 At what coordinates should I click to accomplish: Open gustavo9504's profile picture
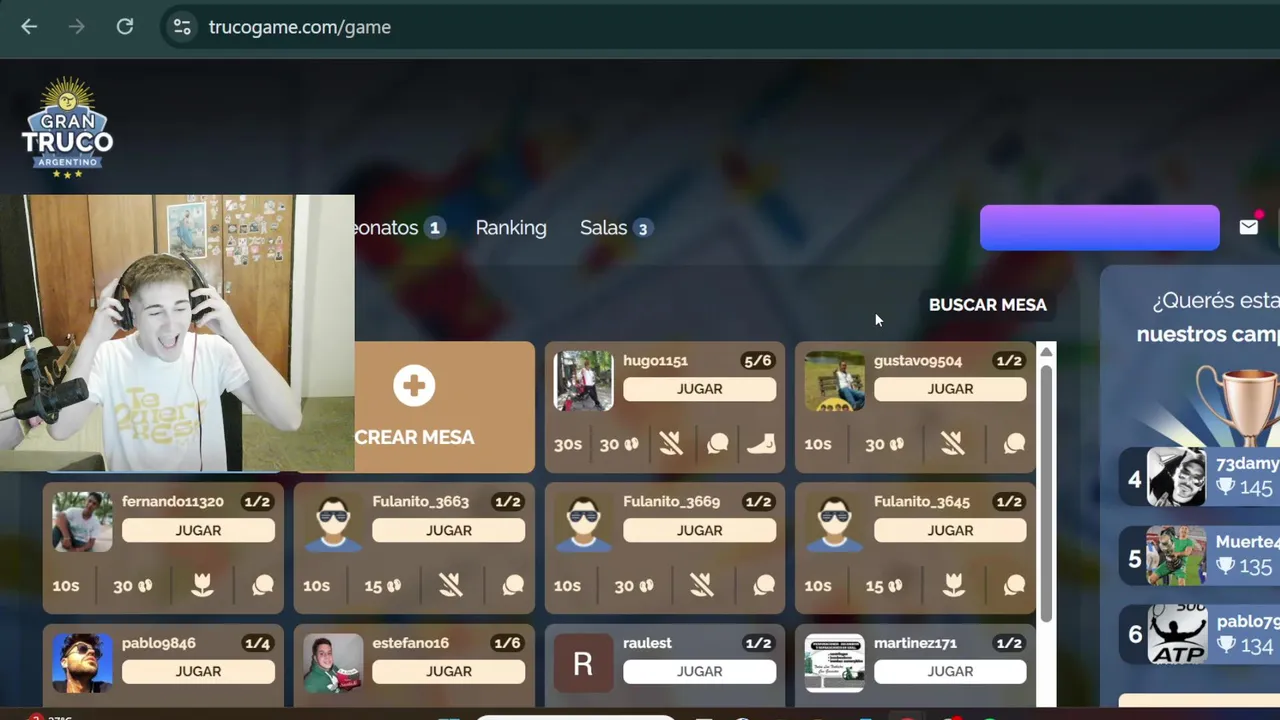coord(835,381)
